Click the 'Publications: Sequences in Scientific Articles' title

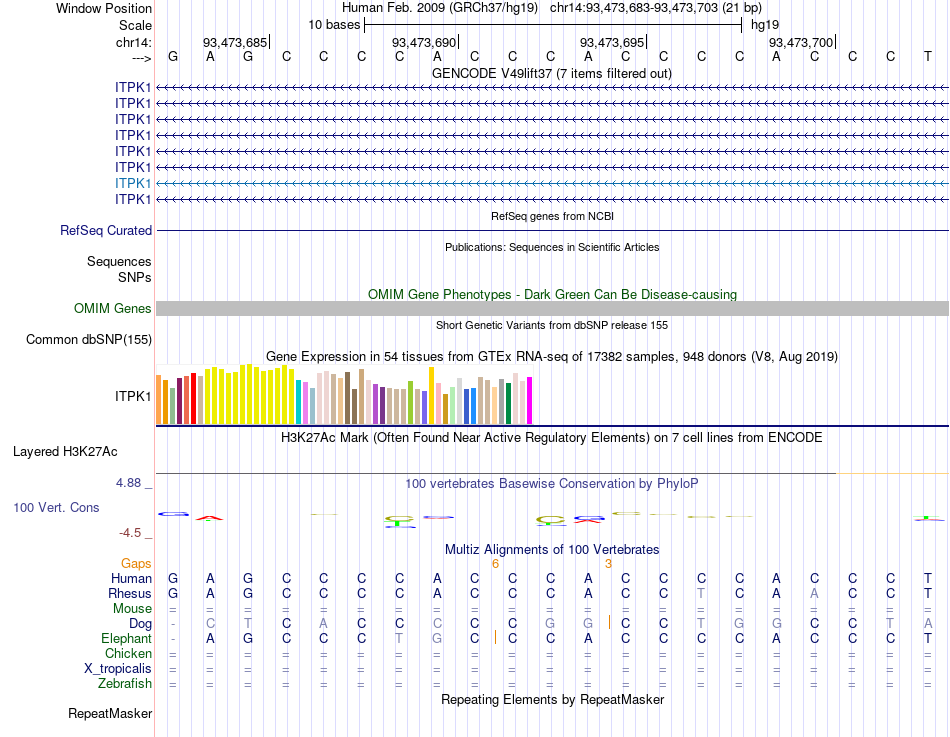pos(552,247)
